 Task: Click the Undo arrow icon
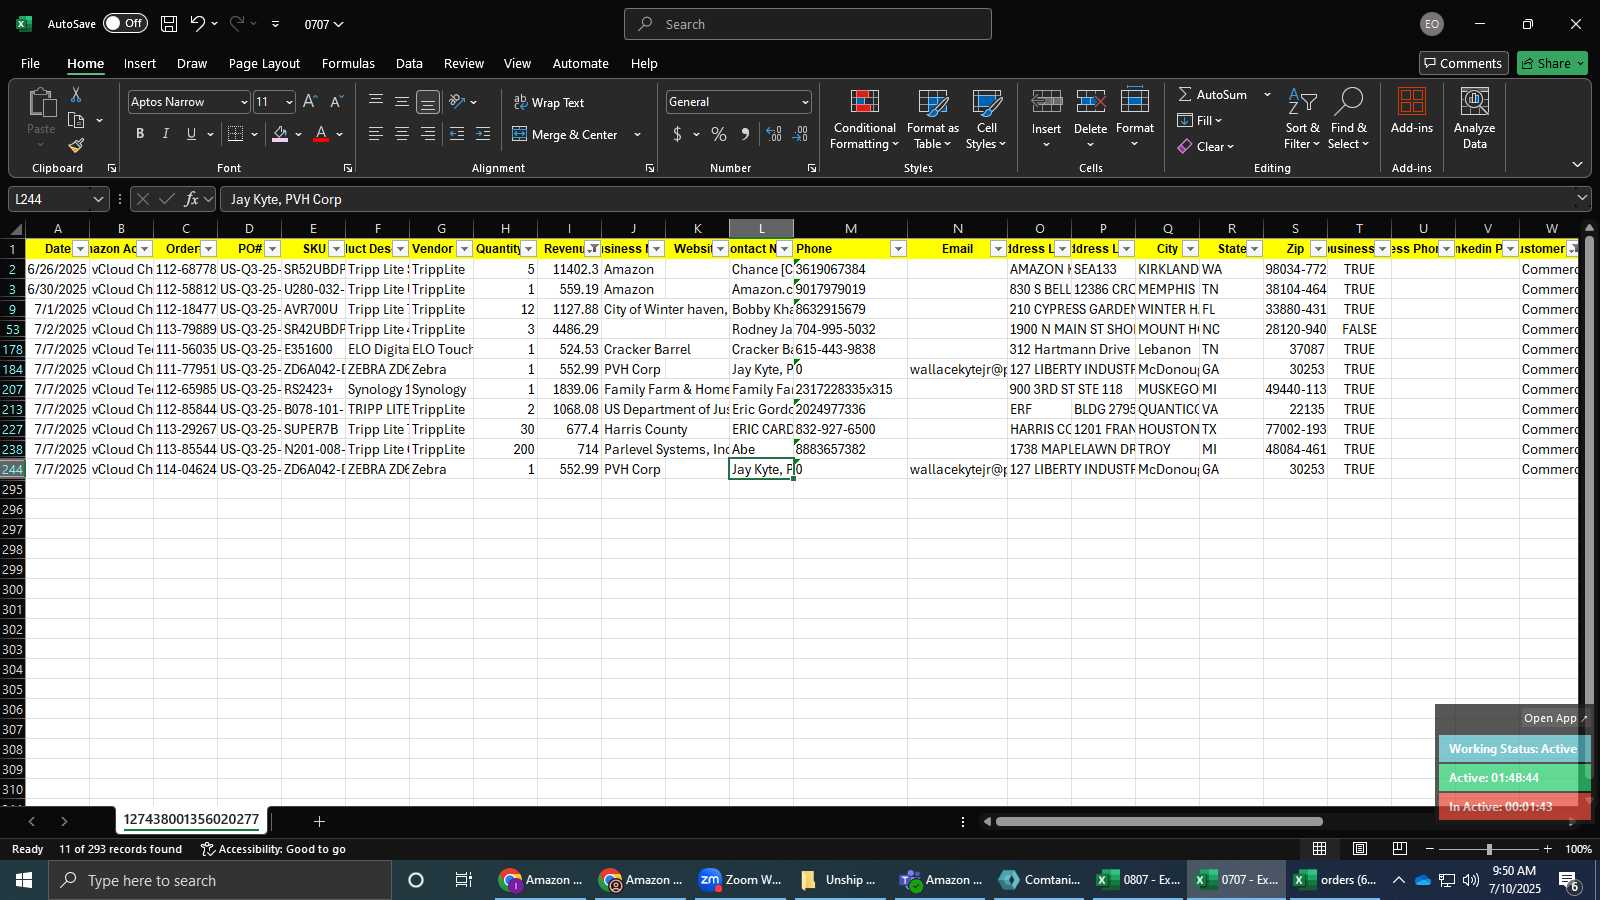pyautogui.click(x=198, y=24)
